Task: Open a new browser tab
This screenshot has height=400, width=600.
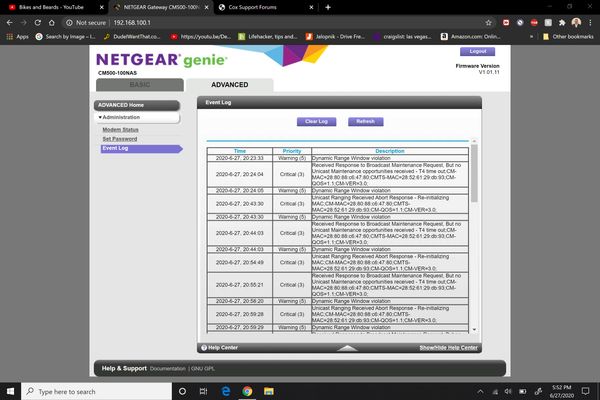Action: coord(328,7)
